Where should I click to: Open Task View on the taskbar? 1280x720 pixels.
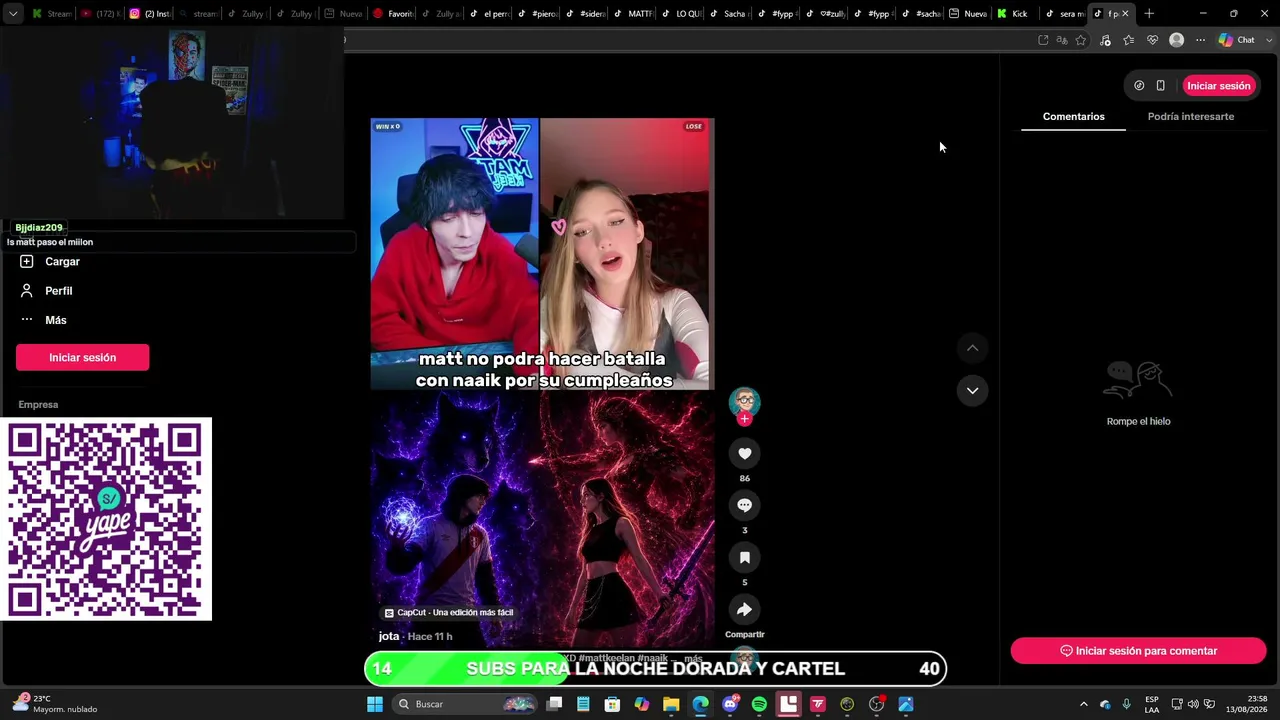coord(555,704)
